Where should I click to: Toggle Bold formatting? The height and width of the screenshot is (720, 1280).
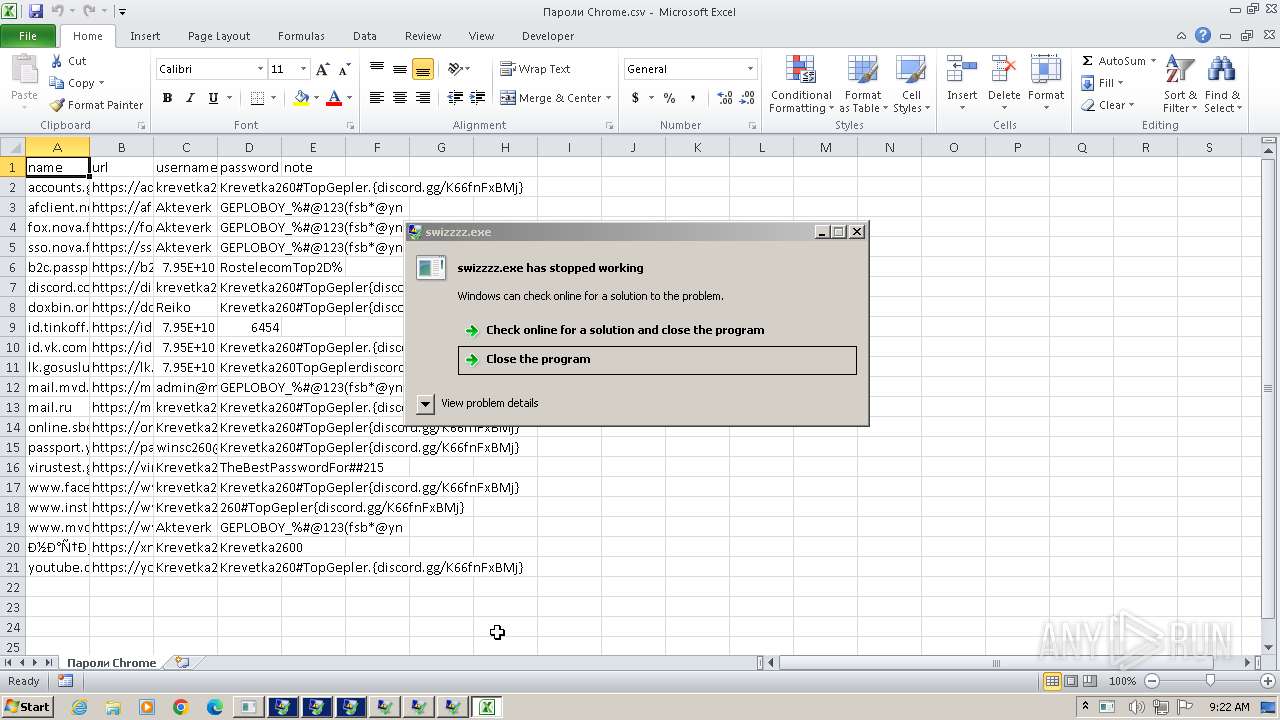click(x=167, y=98)
